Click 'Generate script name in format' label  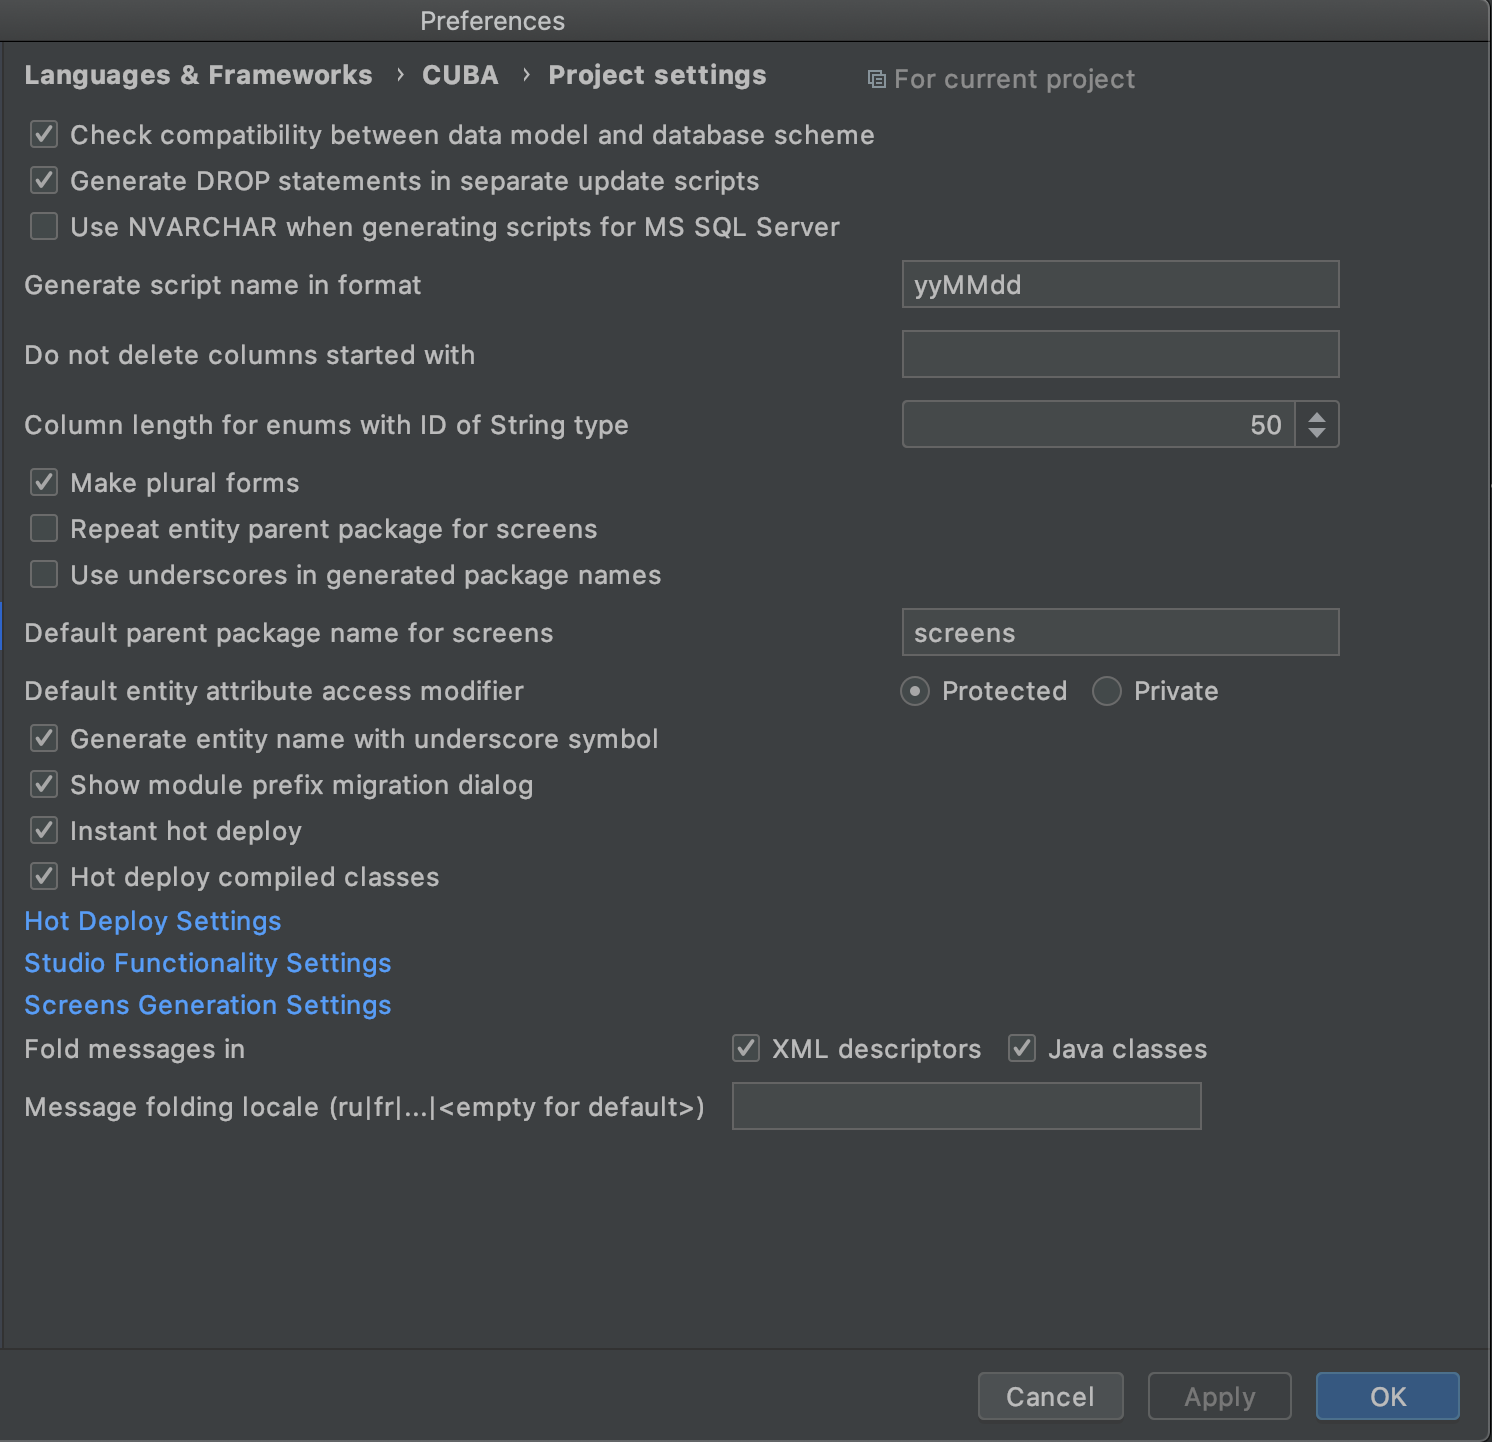pyautogui.click(x=223, y=285)
